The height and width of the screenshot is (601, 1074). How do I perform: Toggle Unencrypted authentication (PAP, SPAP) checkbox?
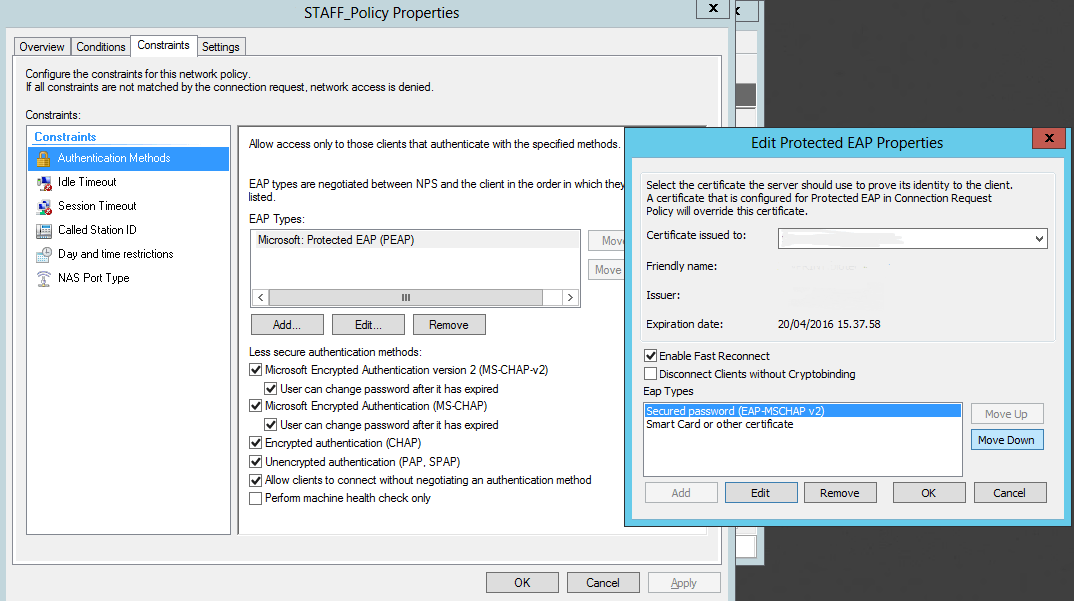tap(255, 462)
